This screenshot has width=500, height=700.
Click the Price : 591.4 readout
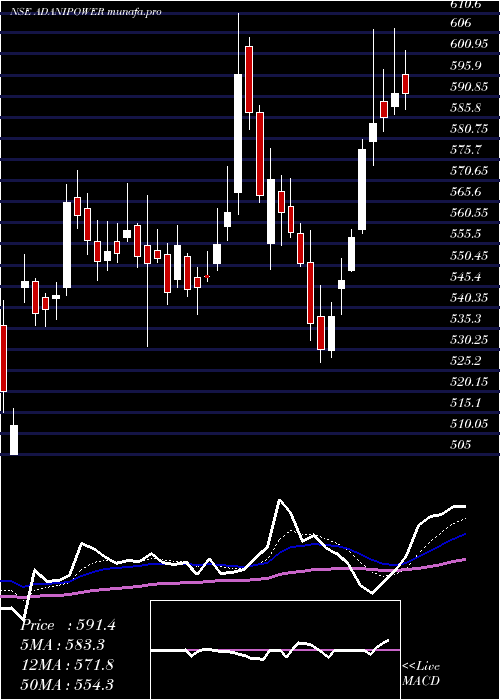point(68,625)
